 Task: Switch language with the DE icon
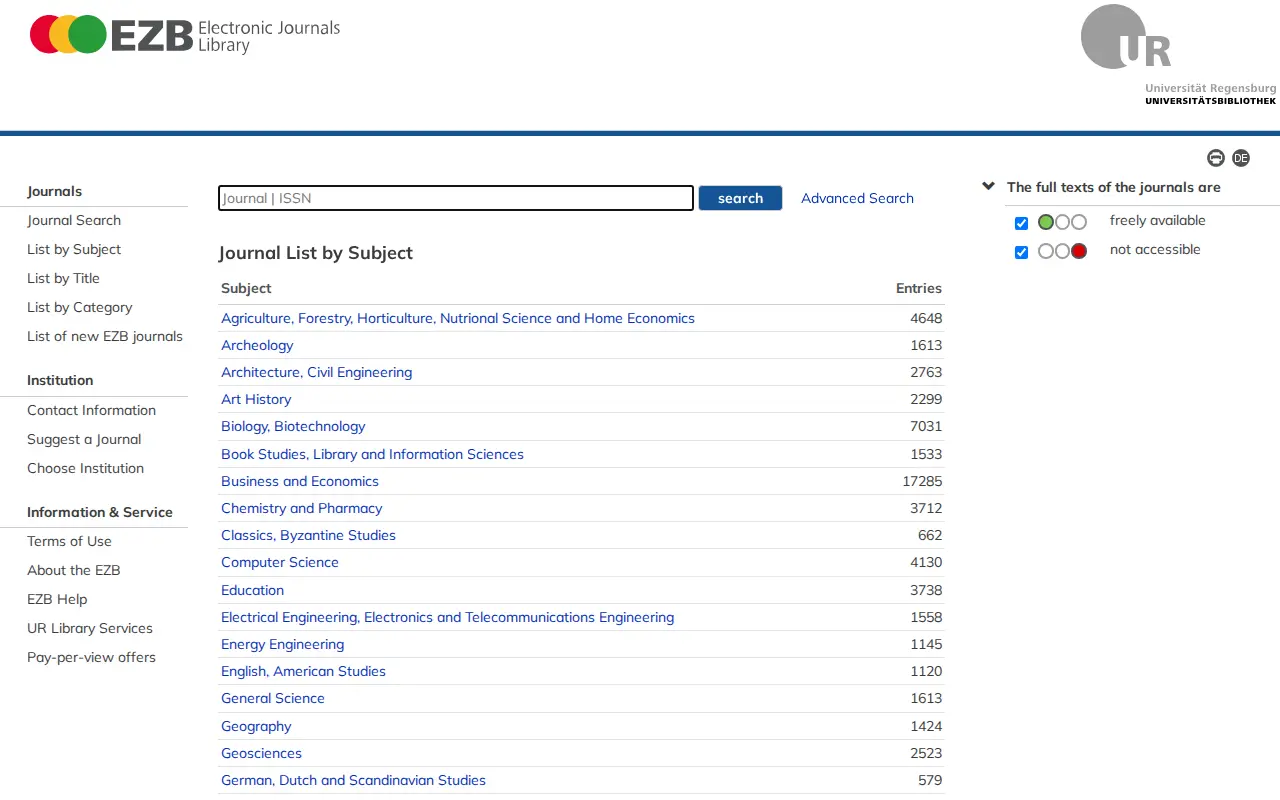(1241, 158)
